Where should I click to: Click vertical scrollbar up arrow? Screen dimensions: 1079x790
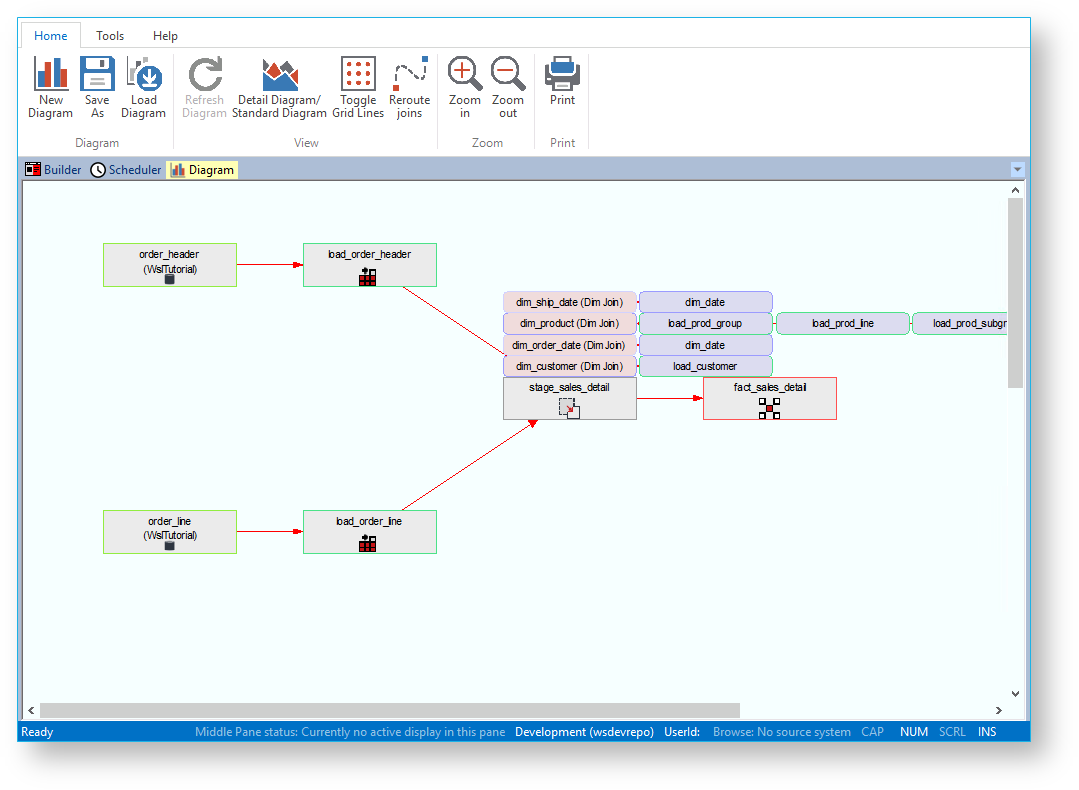pyautogui.click(x=1016, y=190)
